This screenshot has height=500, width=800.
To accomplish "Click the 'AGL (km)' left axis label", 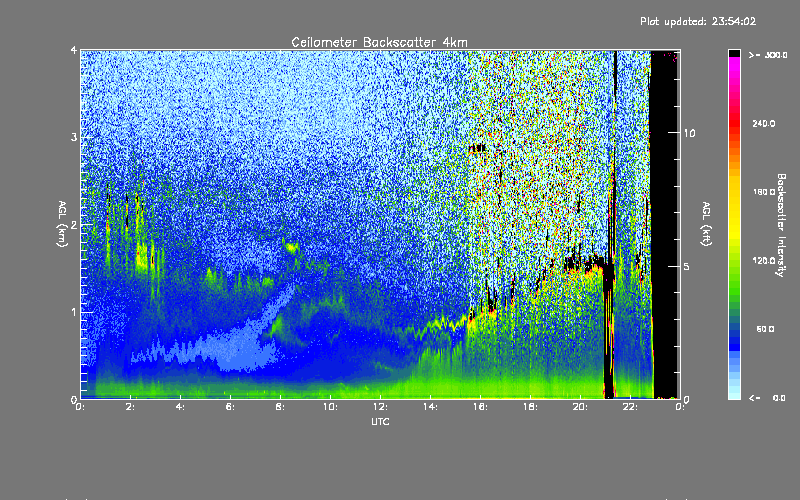I will [62, 224].
